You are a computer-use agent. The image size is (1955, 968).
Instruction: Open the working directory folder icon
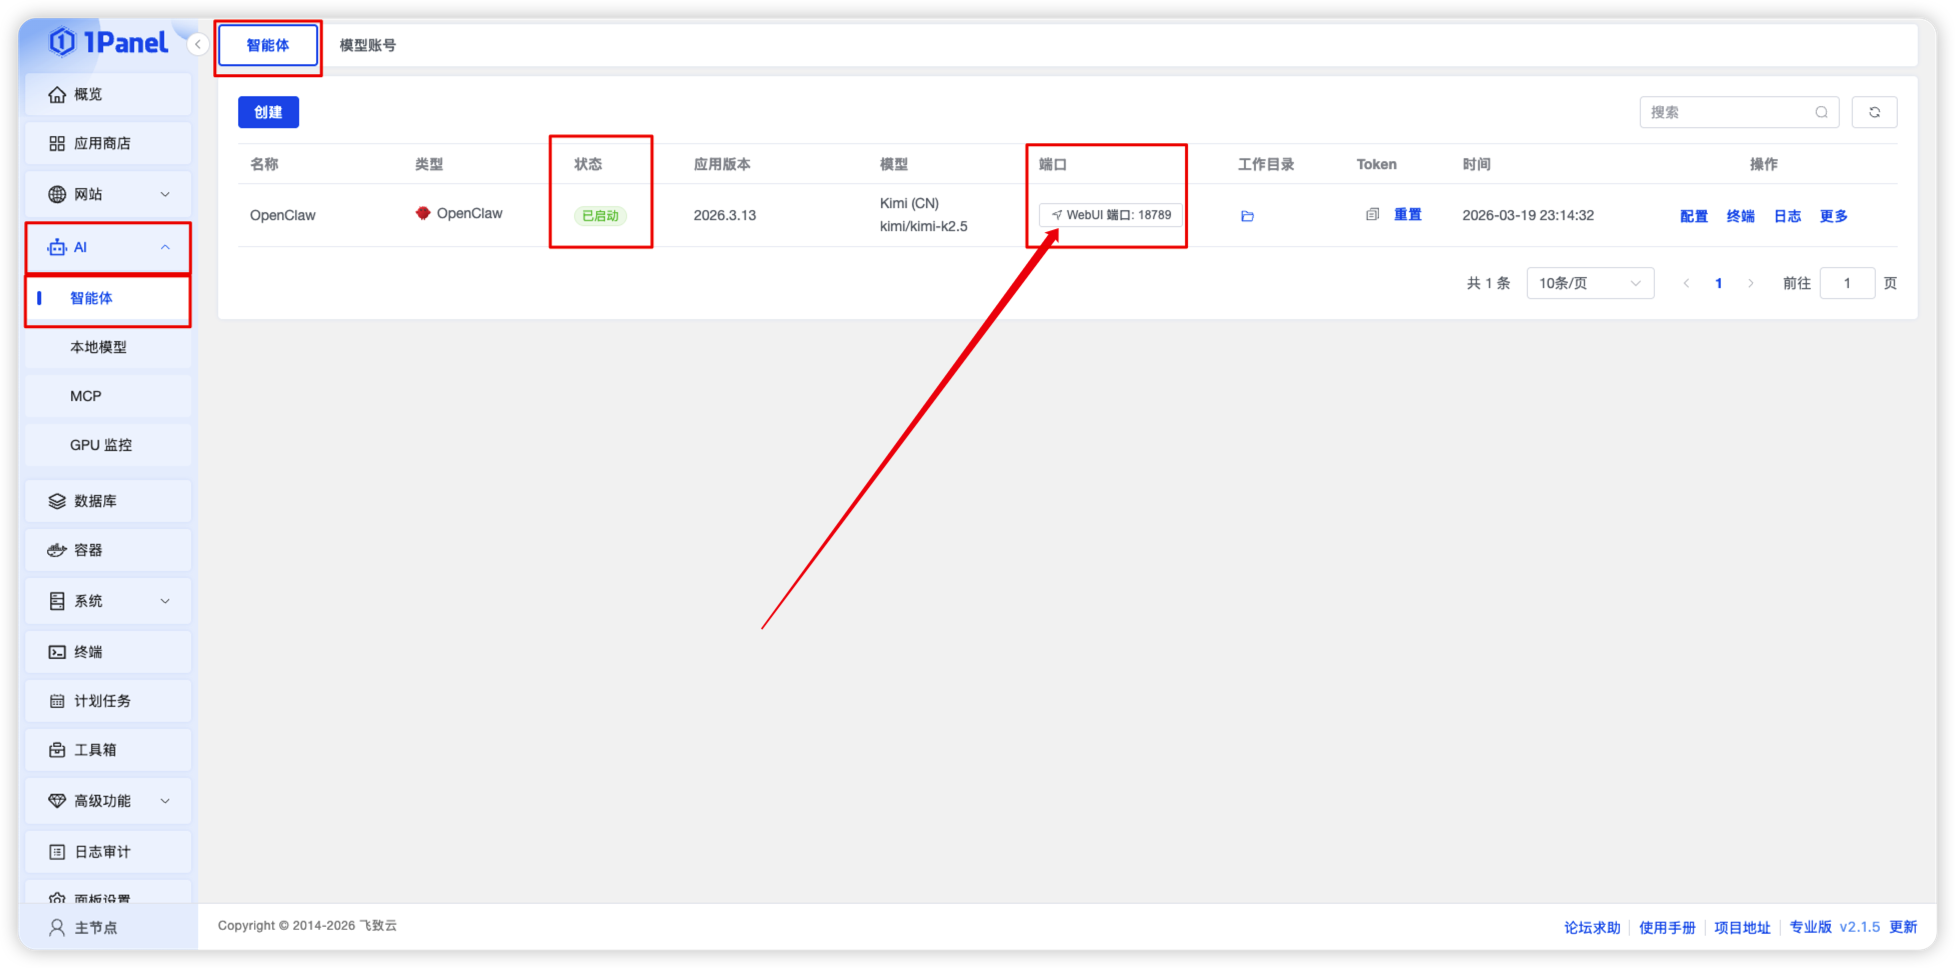coord(1247,216)
